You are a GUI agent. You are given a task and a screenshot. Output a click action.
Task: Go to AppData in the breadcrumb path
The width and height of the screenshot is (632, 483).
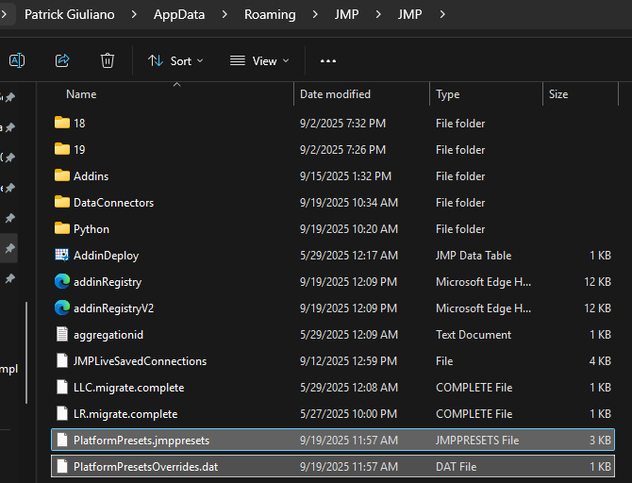click(x=179, y=15)
